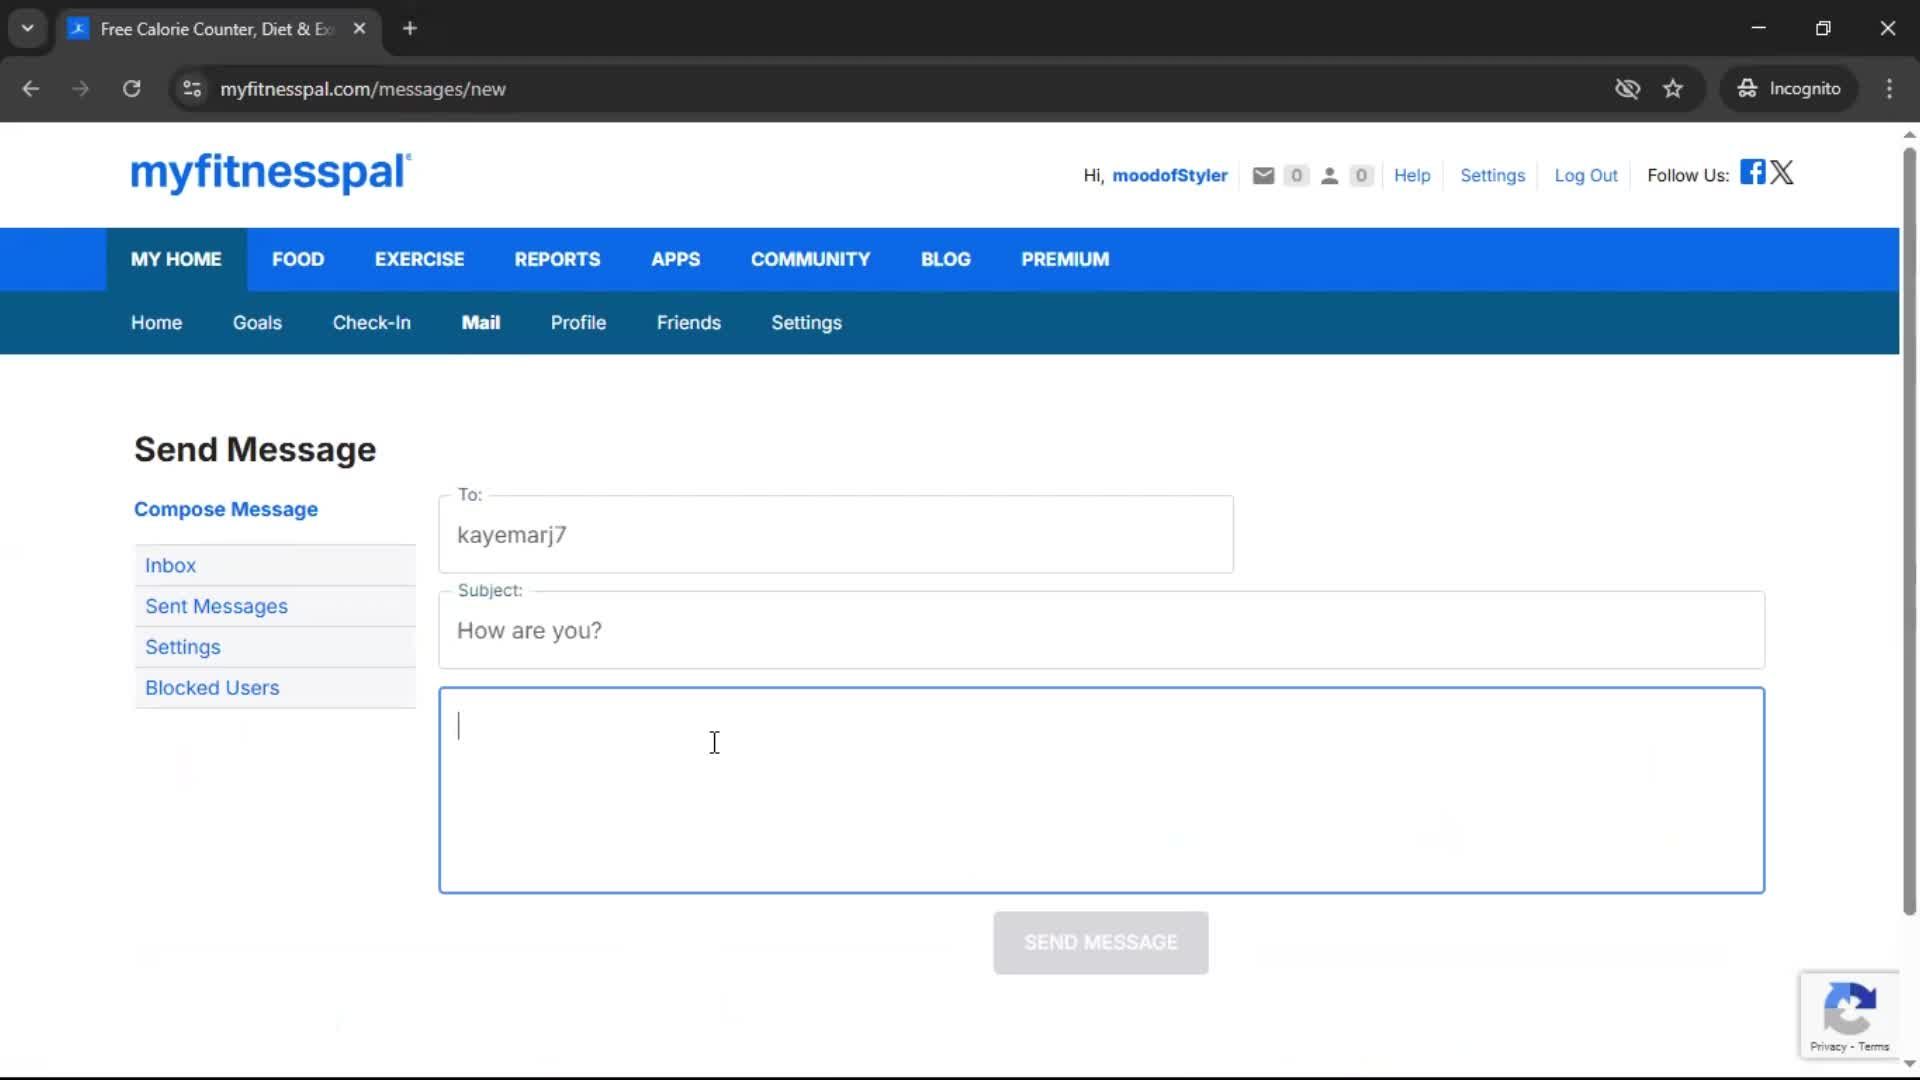Image resolution: width=1920 pixels, height=1080 pixels.
Task: Reload the page with refresh icon
Action: point(131,89)
